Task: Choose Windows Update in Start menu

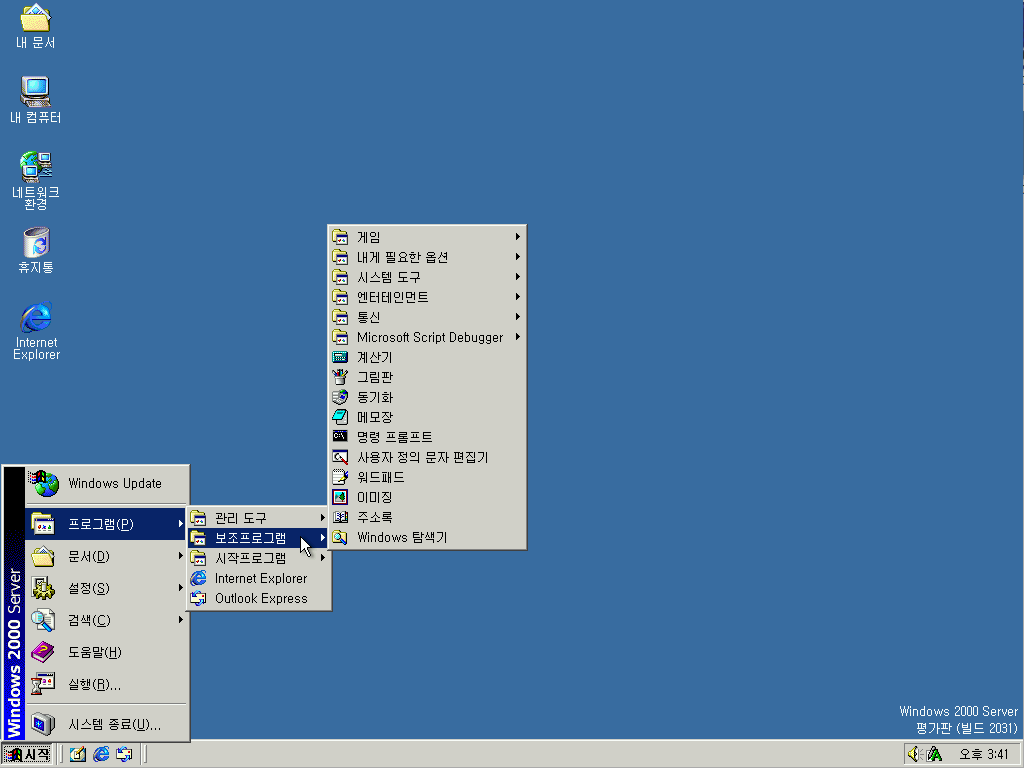Action: click(x=106, y=483)
